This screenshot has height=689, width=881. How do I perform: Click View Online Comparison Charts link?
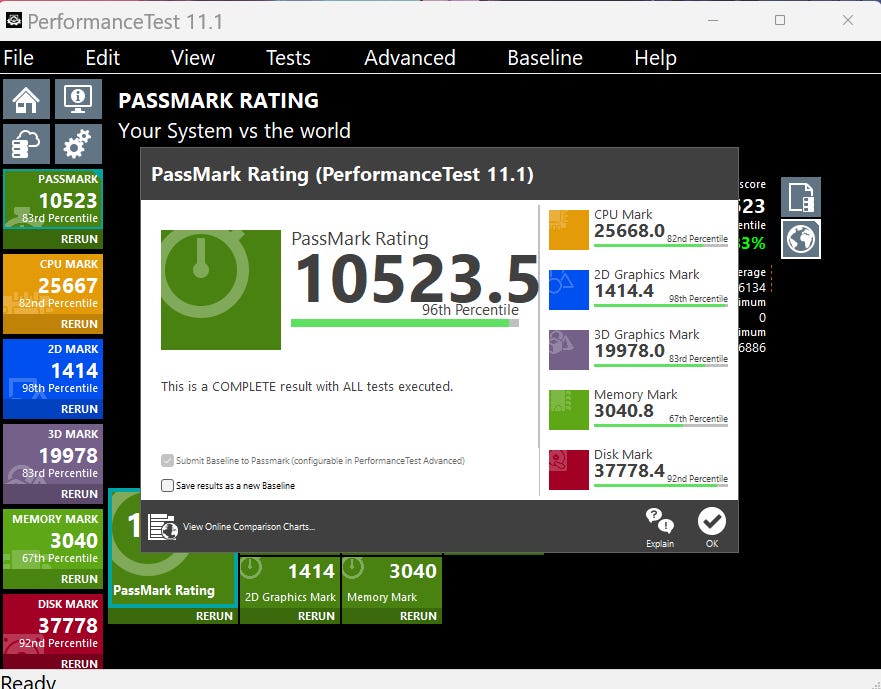click(x=248, y=527)
